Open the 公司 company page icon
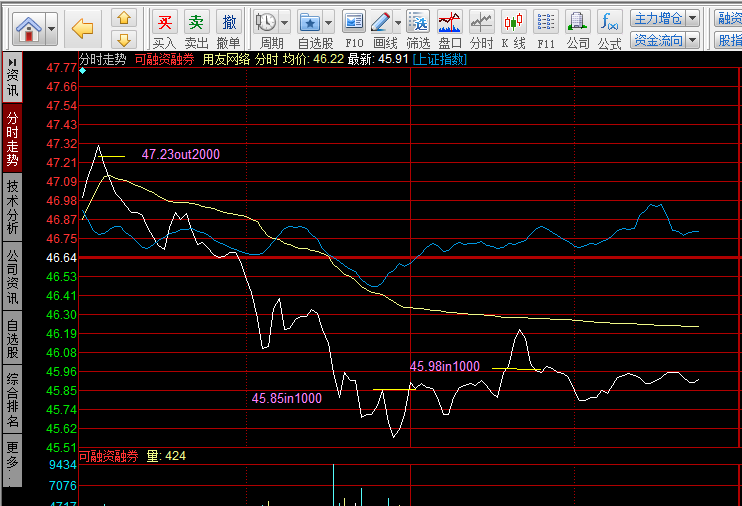This screenshot has width=742, height=506. 578,29
